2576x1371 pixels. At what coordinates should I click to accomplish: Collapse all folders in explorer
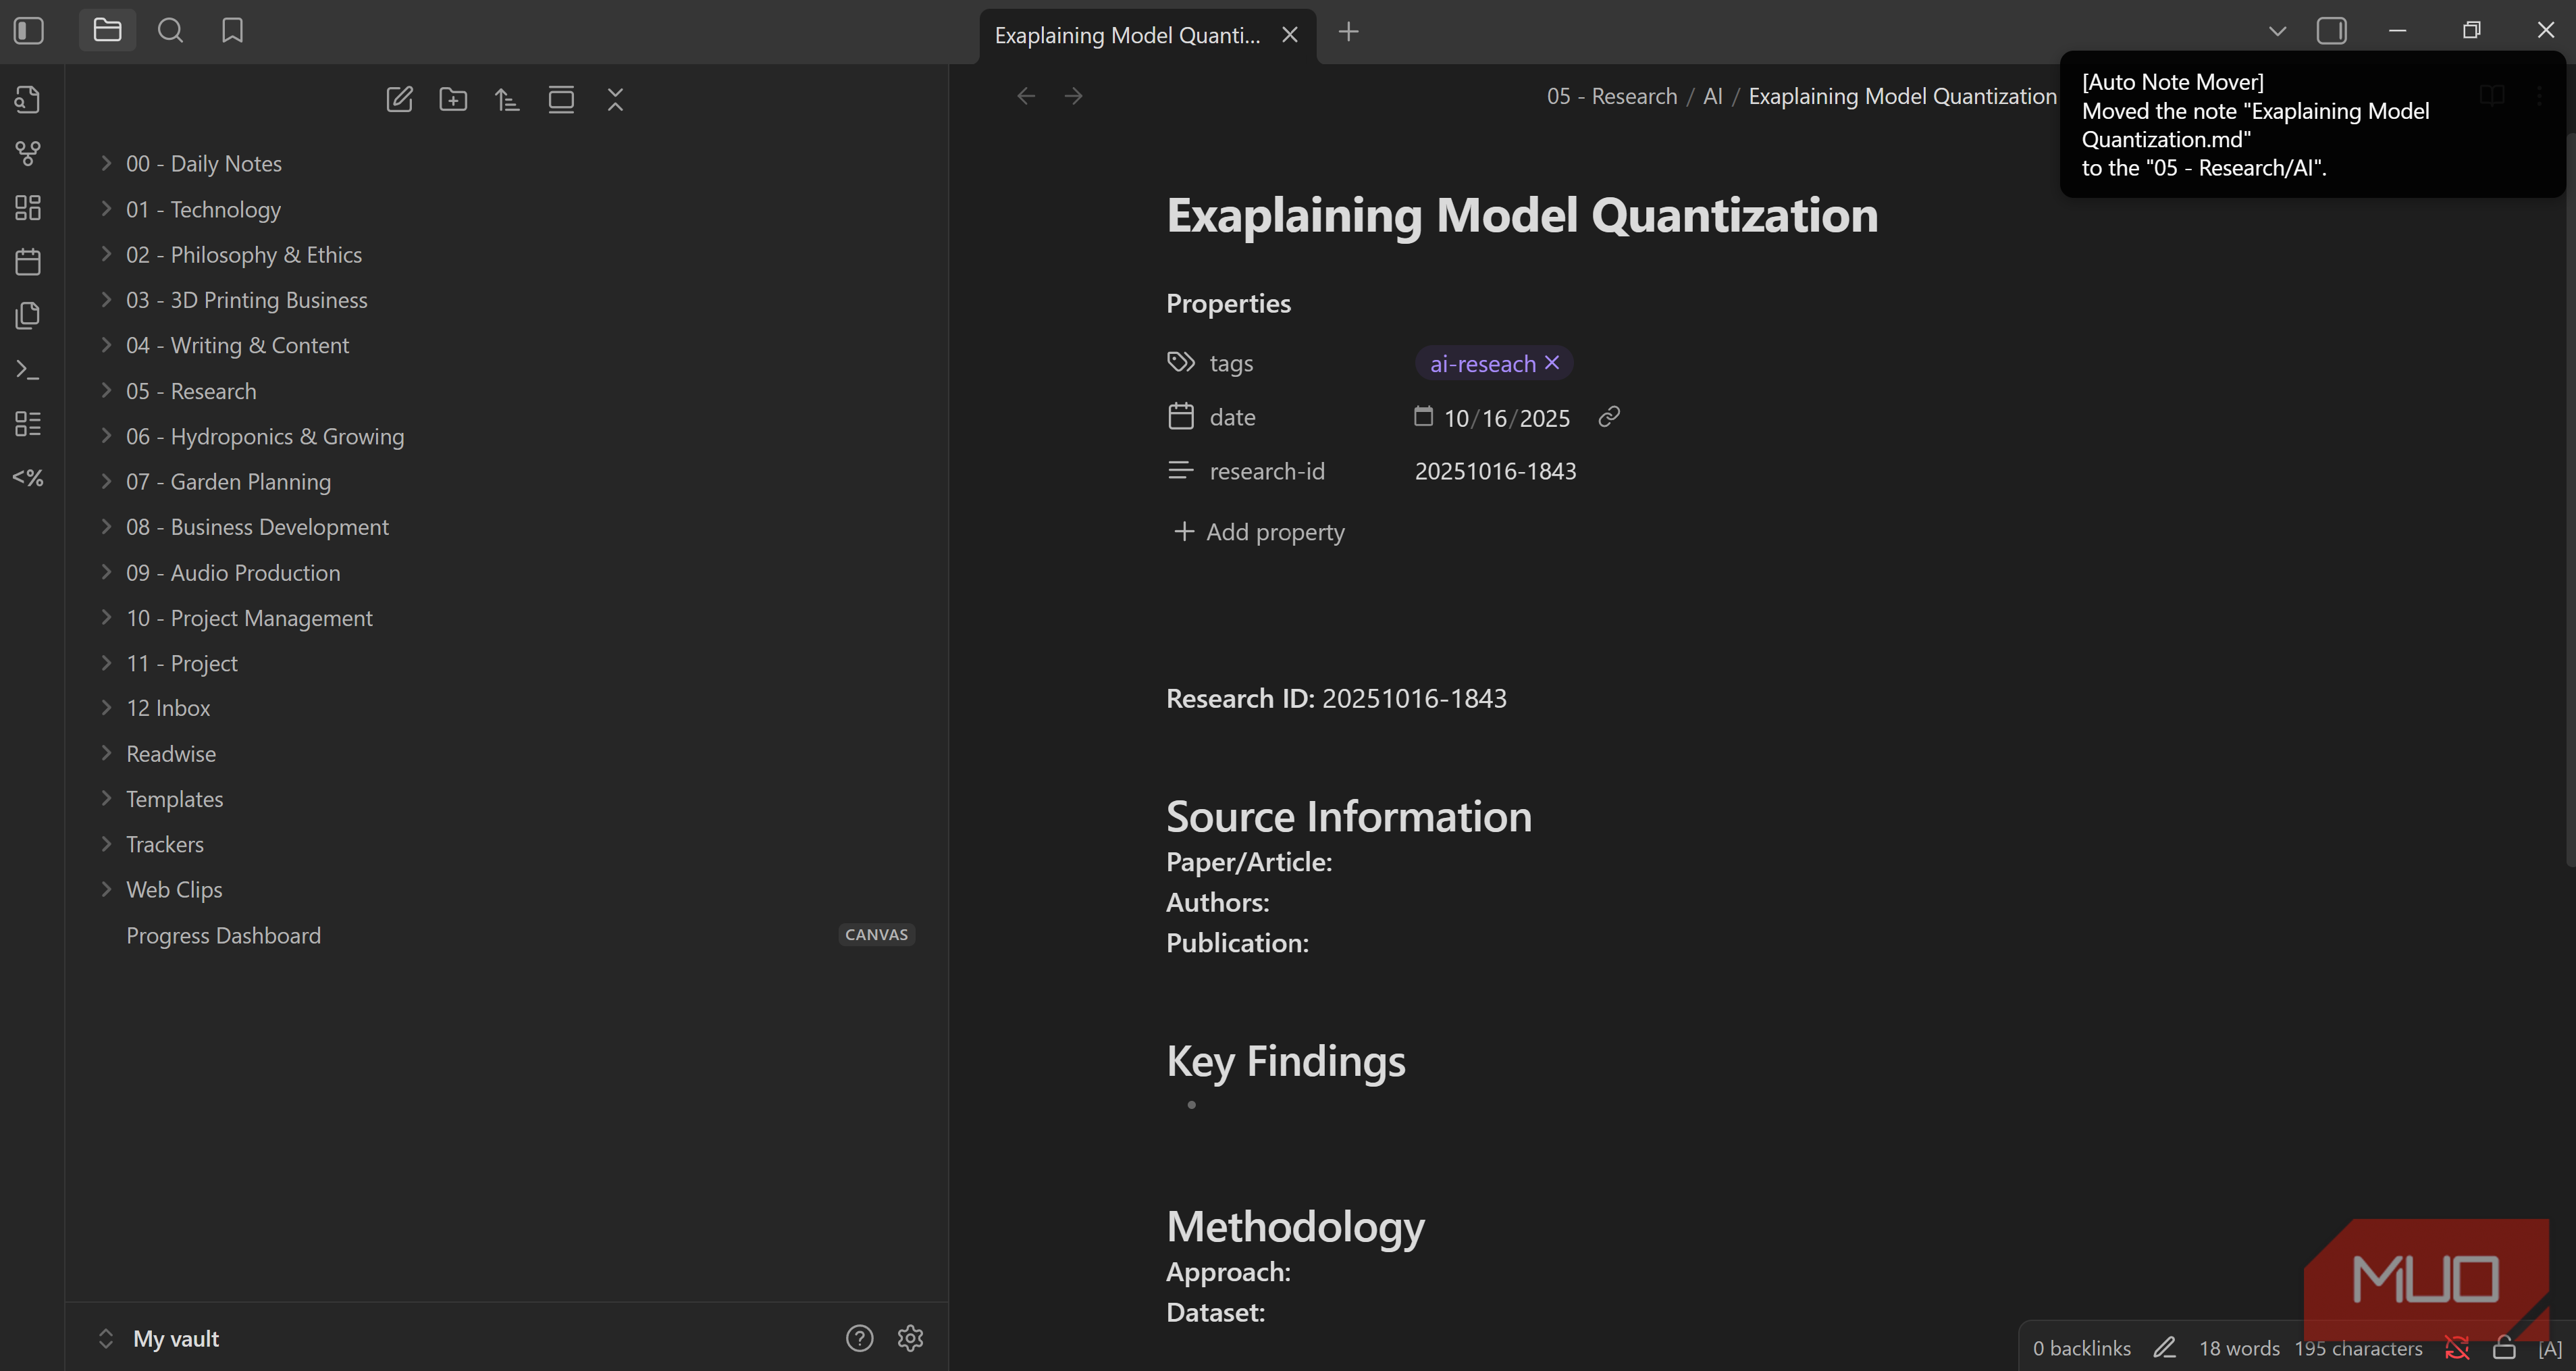(615, 99)
